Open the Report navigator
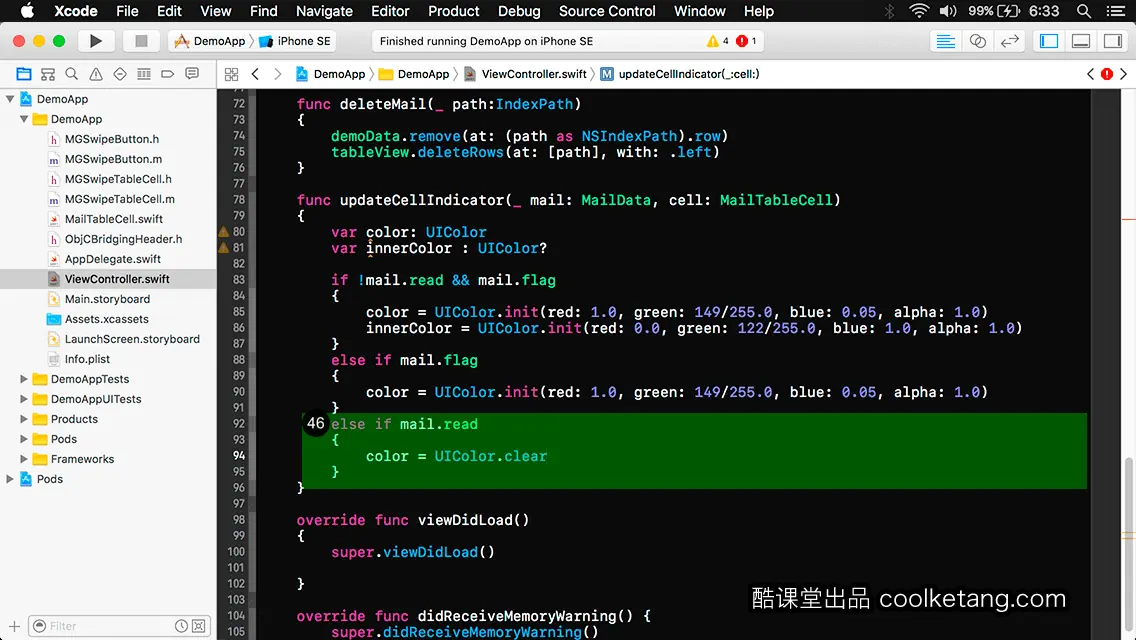The width and height of the screenshot is (1136, 640). pos(192,74)
